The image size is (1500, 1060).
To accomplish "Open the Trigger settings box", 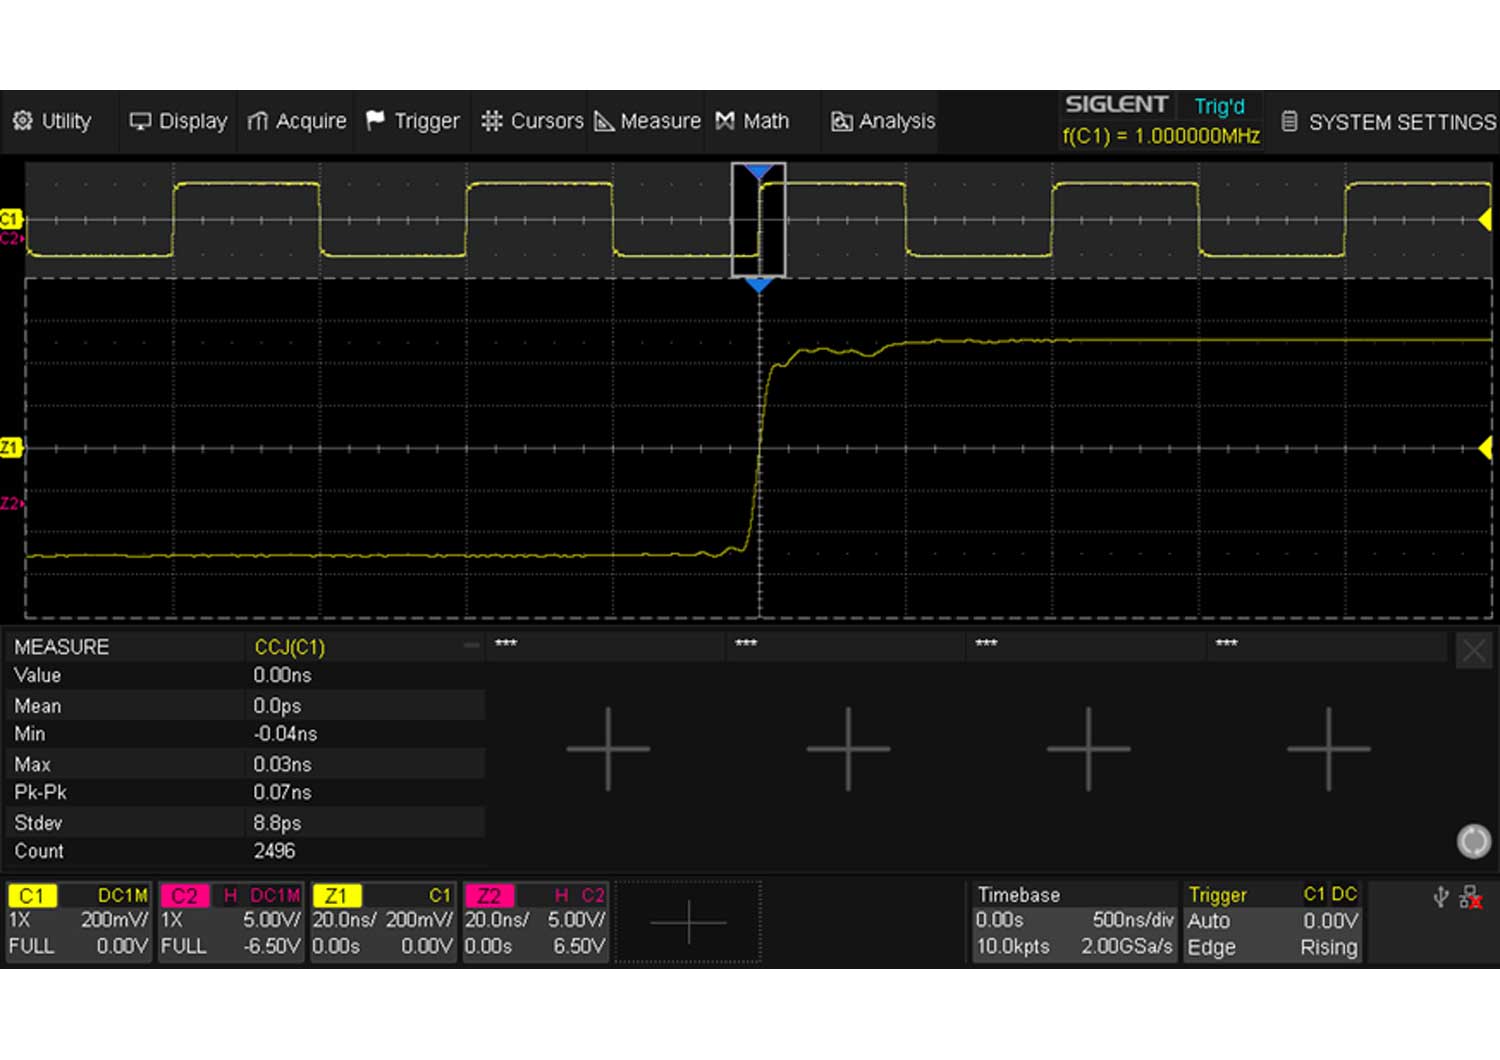I will (1272, 921).
